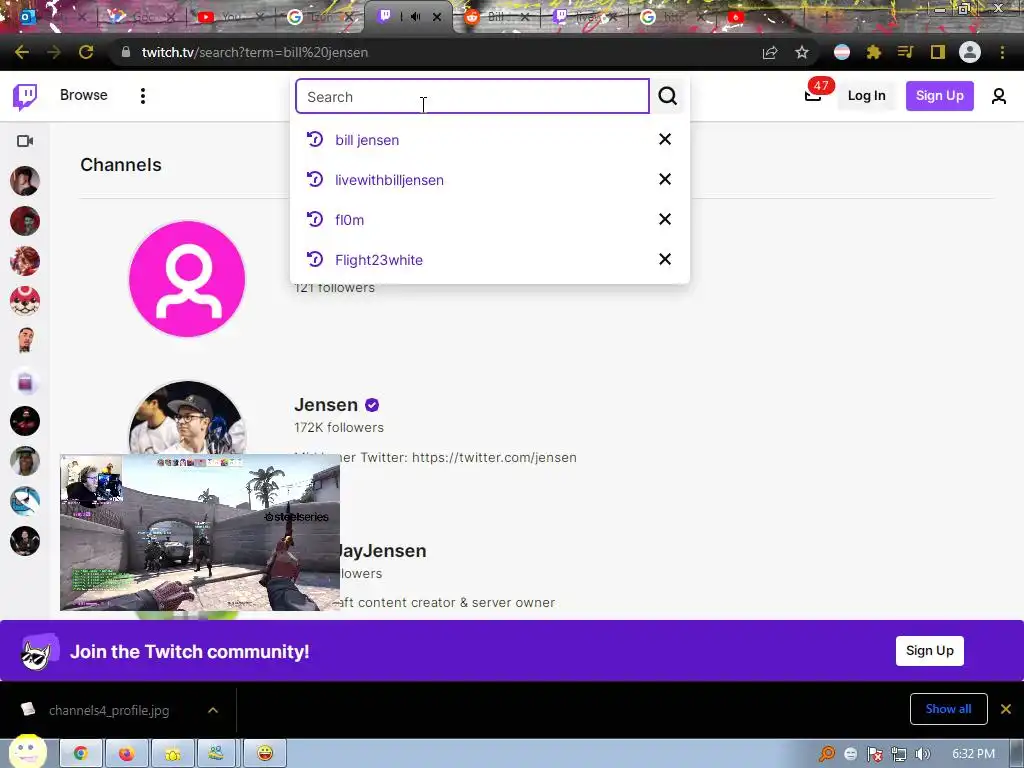This screenshot has height=768, width=1024.
Task: Click the magnifier search button
Action: click(x=667, y=96)
